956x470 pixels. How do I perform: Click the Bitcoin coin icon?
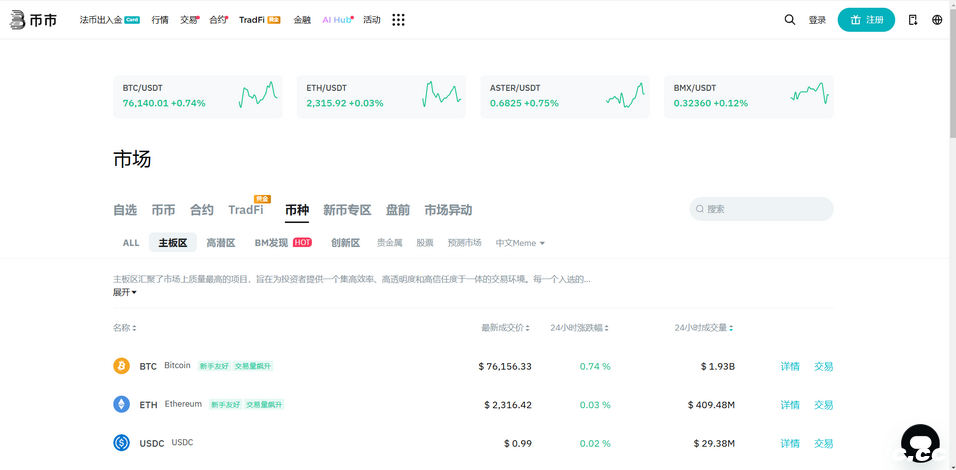click(x=122, y=366)
